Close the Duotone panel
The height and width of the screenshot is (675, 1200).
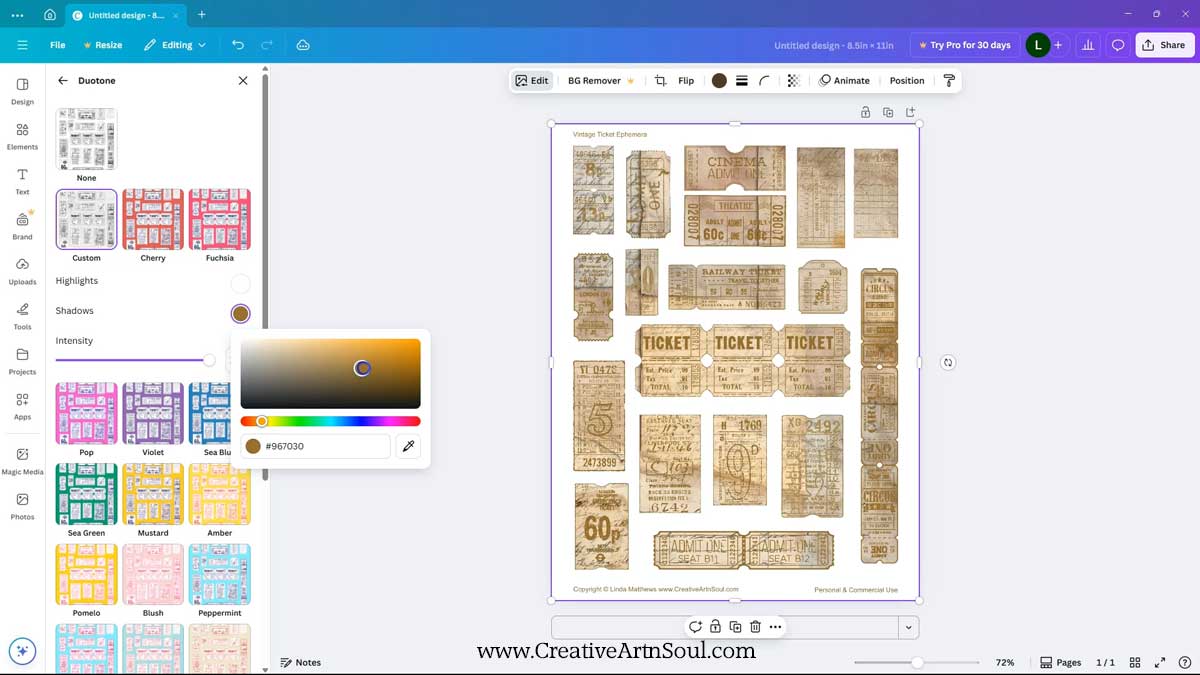tap(243, 80)
